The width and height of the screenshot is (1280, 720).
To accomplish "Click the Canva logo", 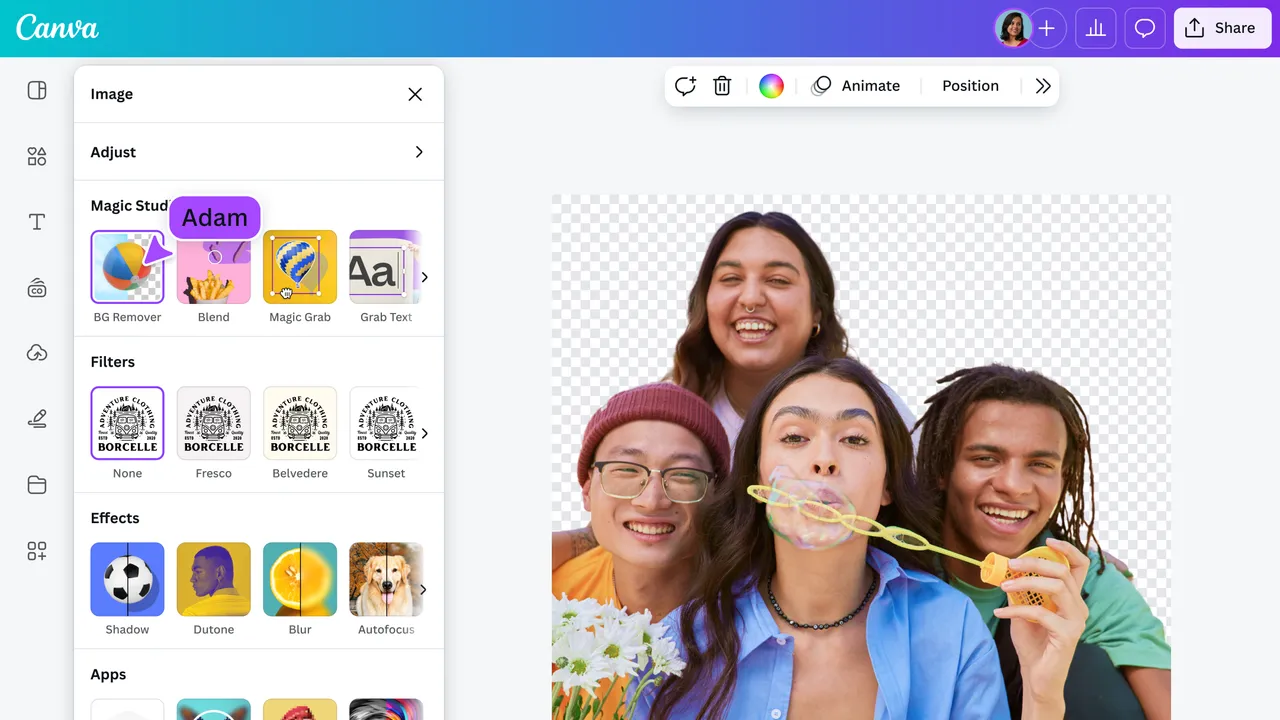I will click(57, 28).
